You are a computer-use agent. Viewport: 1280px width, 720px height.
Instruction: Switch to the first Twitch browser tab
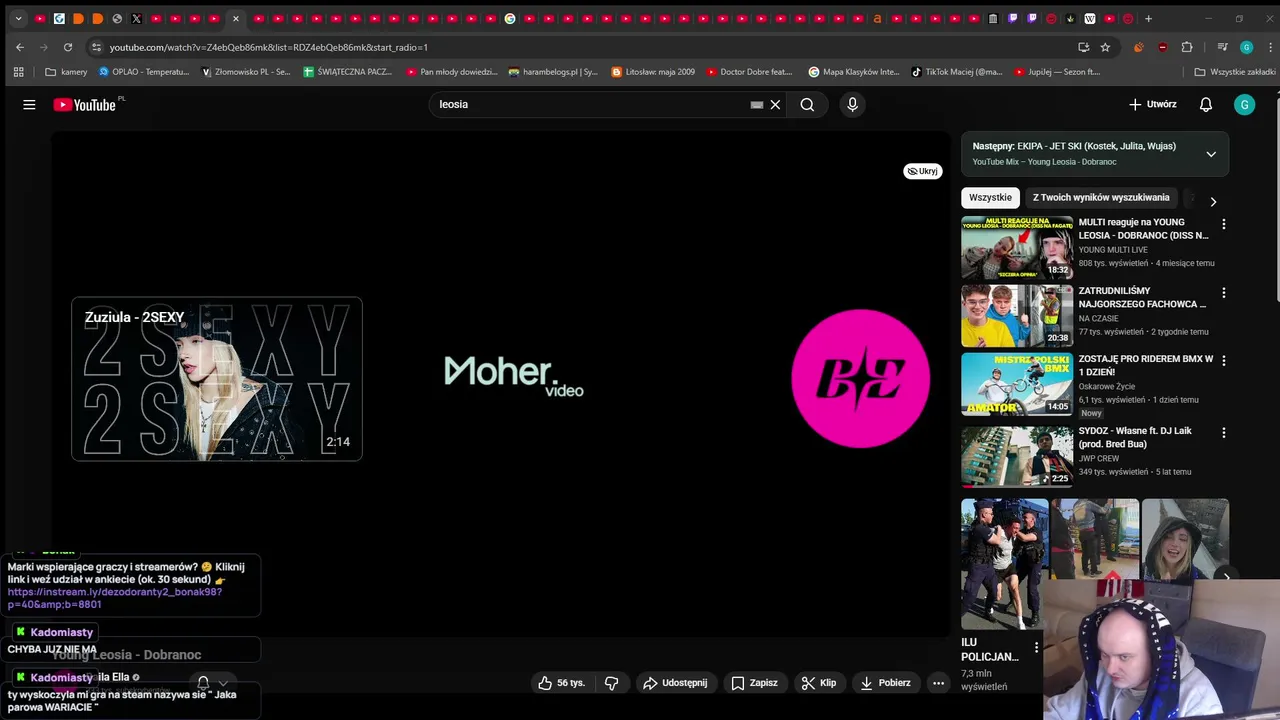[x=1012, y=18]
